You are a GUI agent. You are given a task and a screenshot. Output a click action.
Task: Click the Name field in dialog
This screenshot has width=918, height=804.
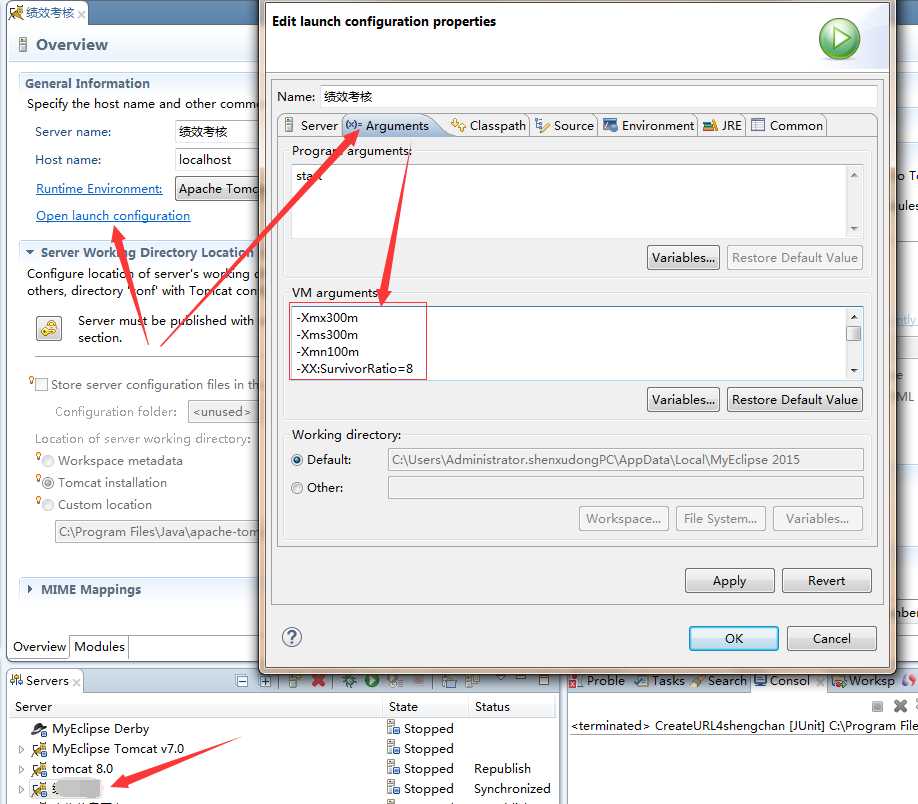pos(597,97)
